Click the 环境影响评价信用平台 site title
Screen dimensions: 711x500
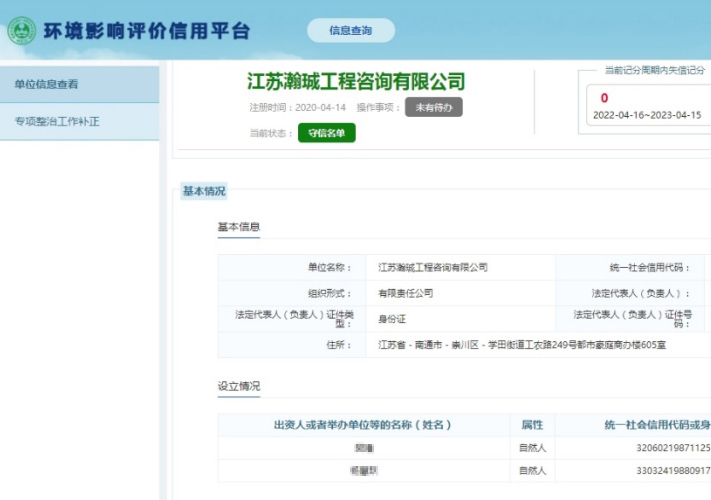click(145, 30)
